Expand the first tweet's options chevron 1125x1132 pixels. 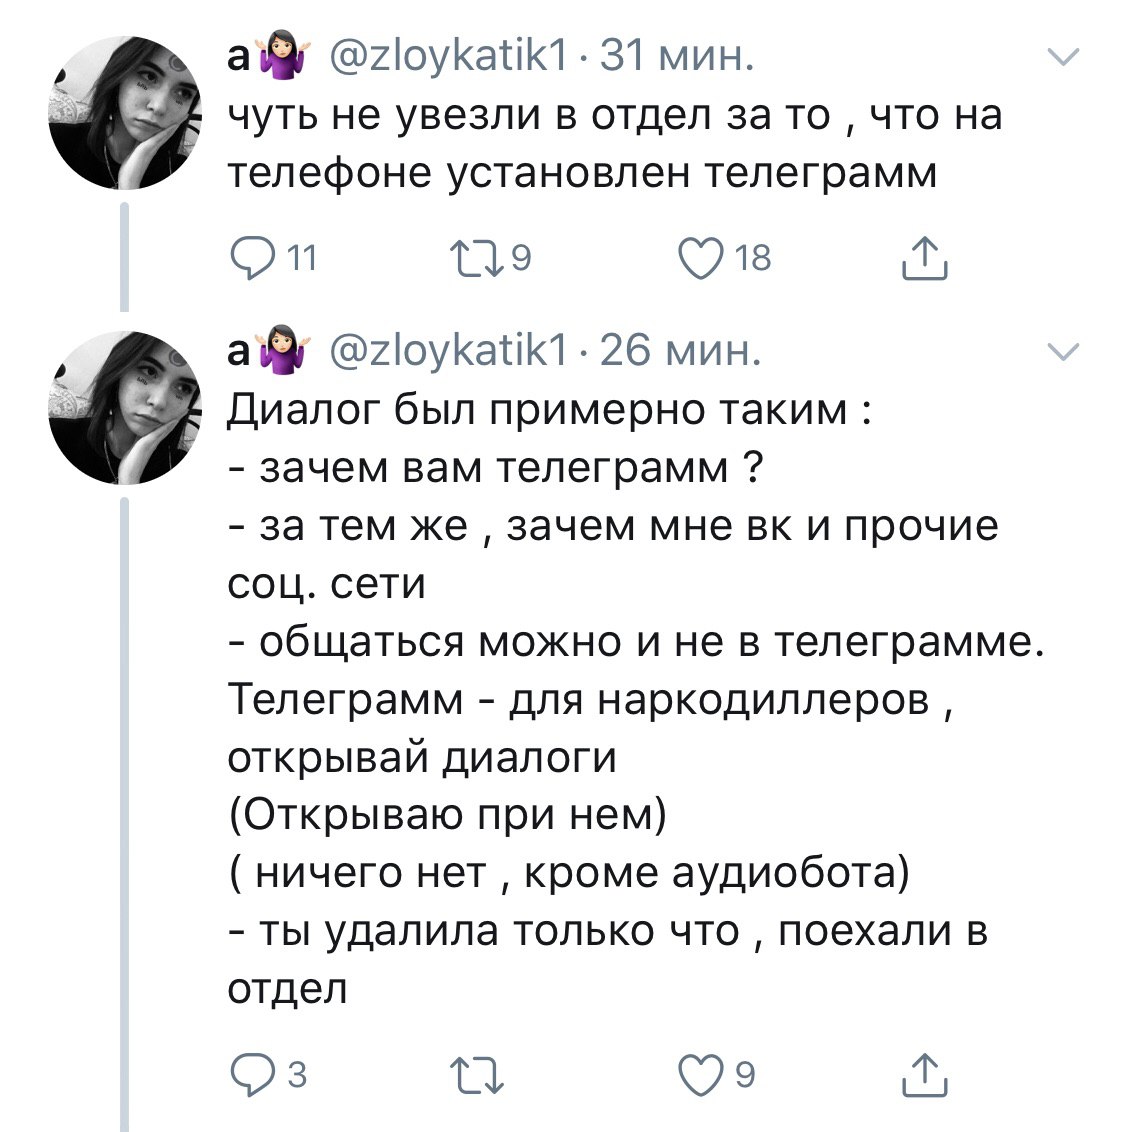1067,57
